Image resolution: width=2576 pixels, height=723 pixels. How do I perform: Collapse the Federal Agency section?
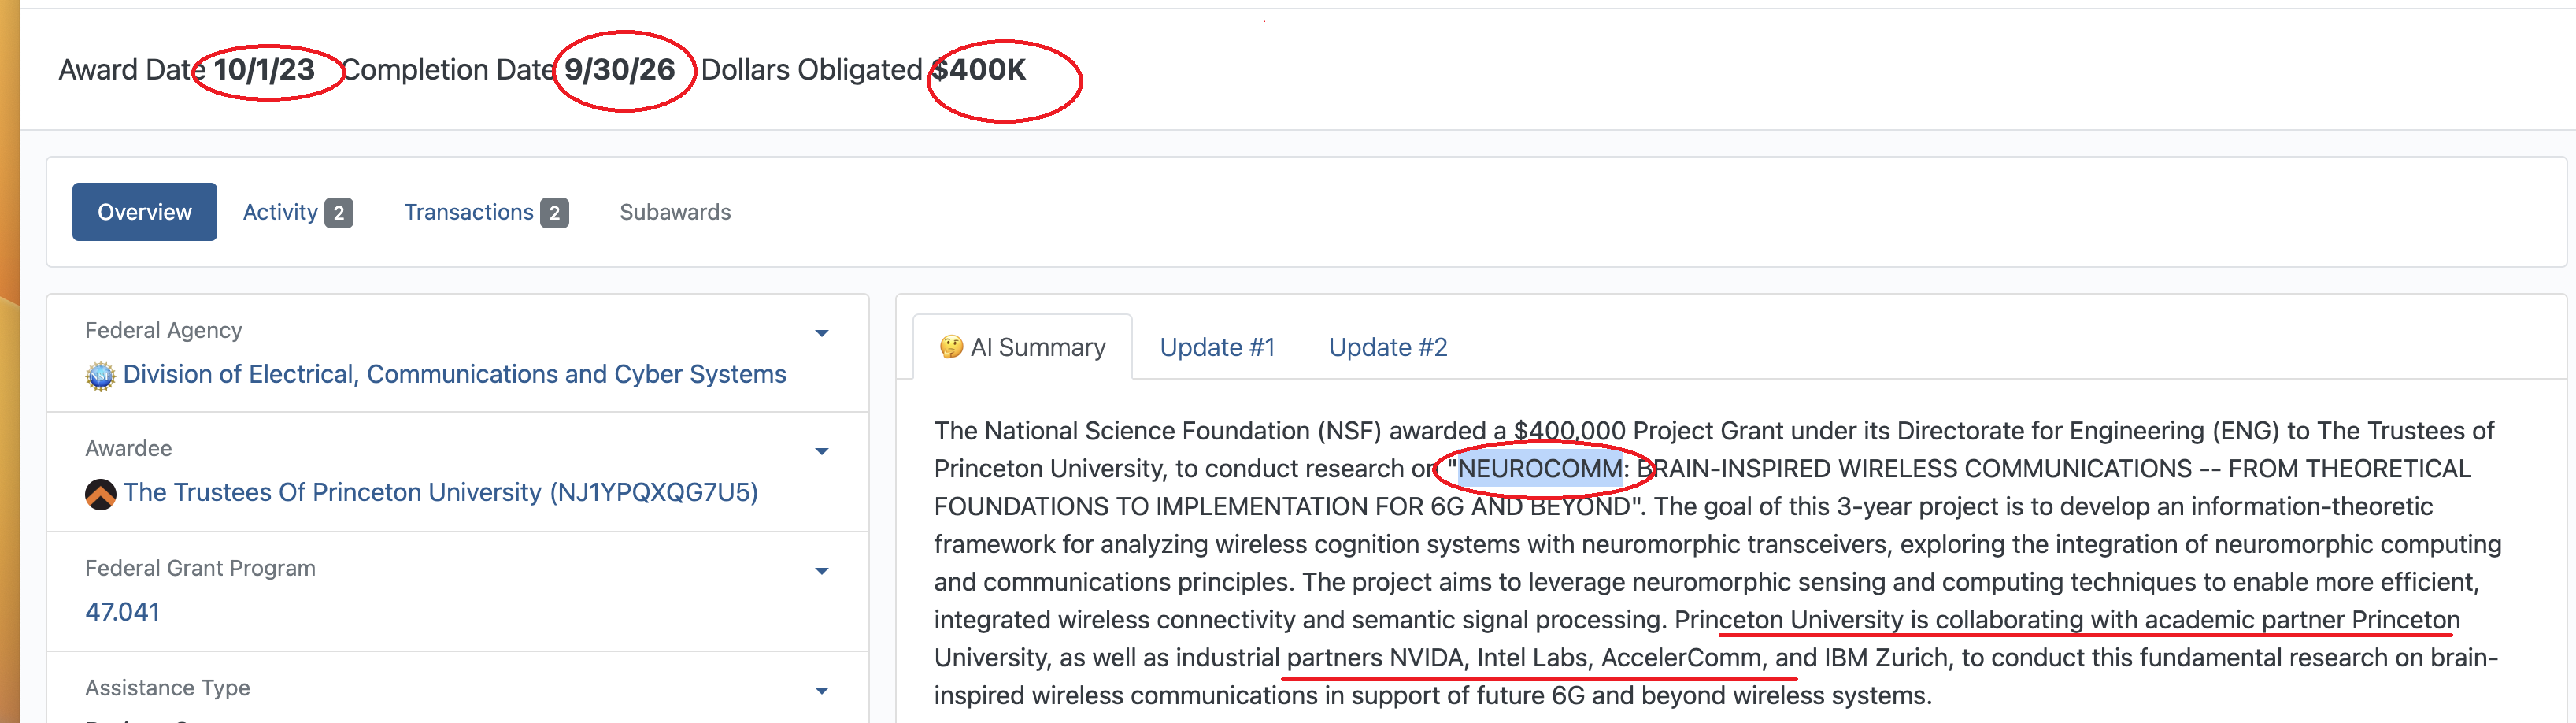click(821, 333)
